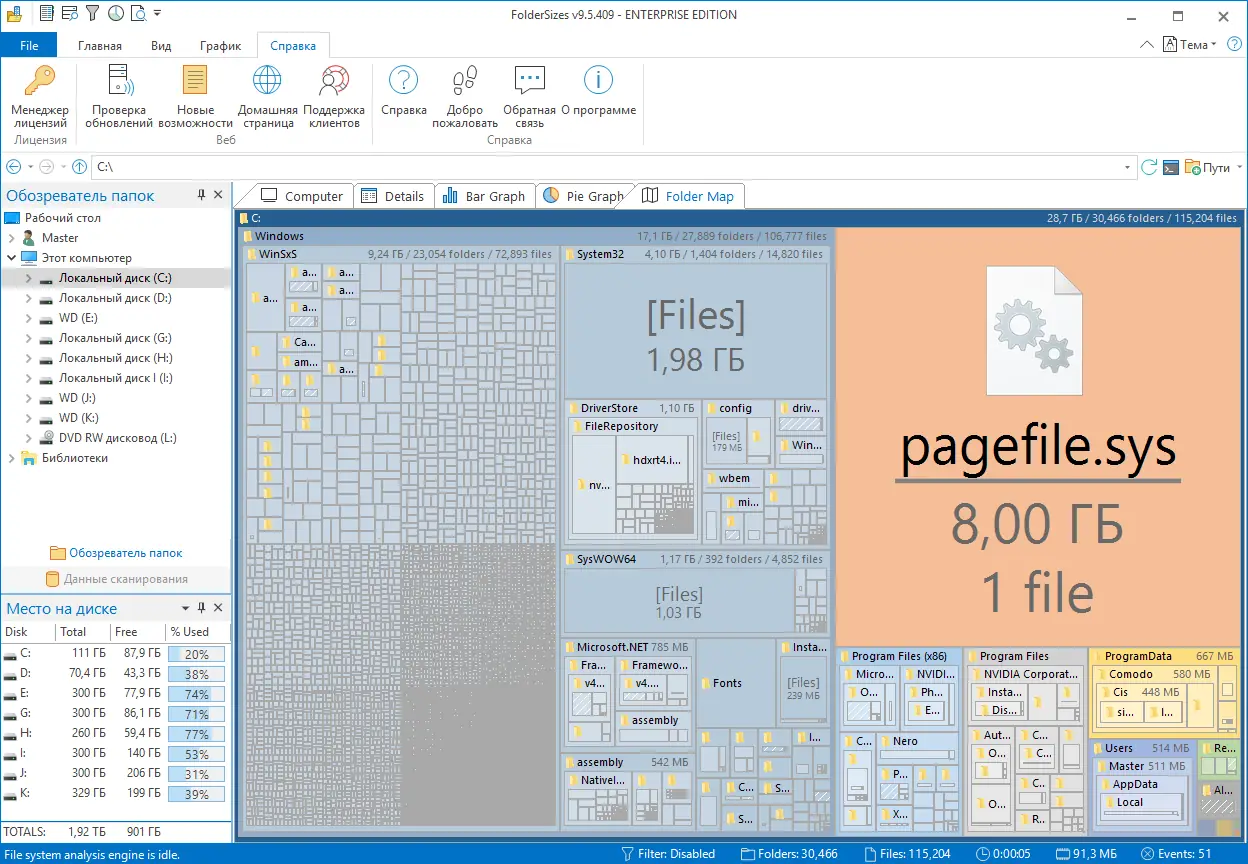Open Место на диске panel options dropdown

tap(184, 608)
